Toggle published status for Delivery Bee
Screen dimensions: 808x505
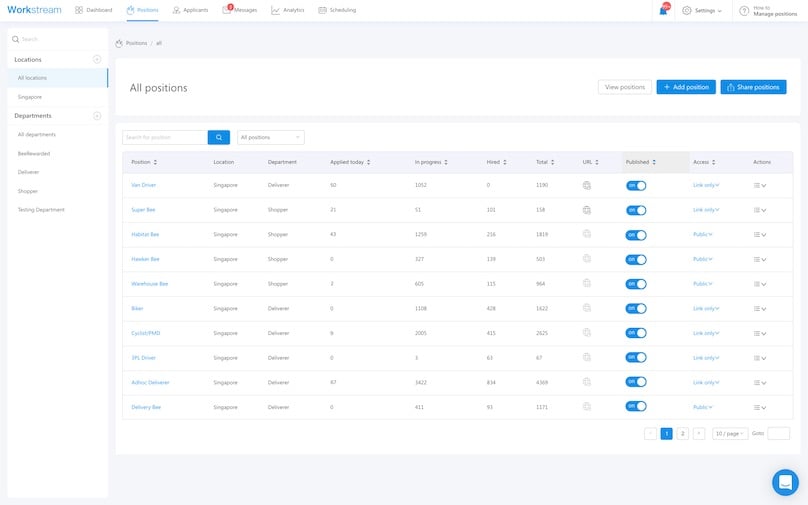(x=635, y=407)
